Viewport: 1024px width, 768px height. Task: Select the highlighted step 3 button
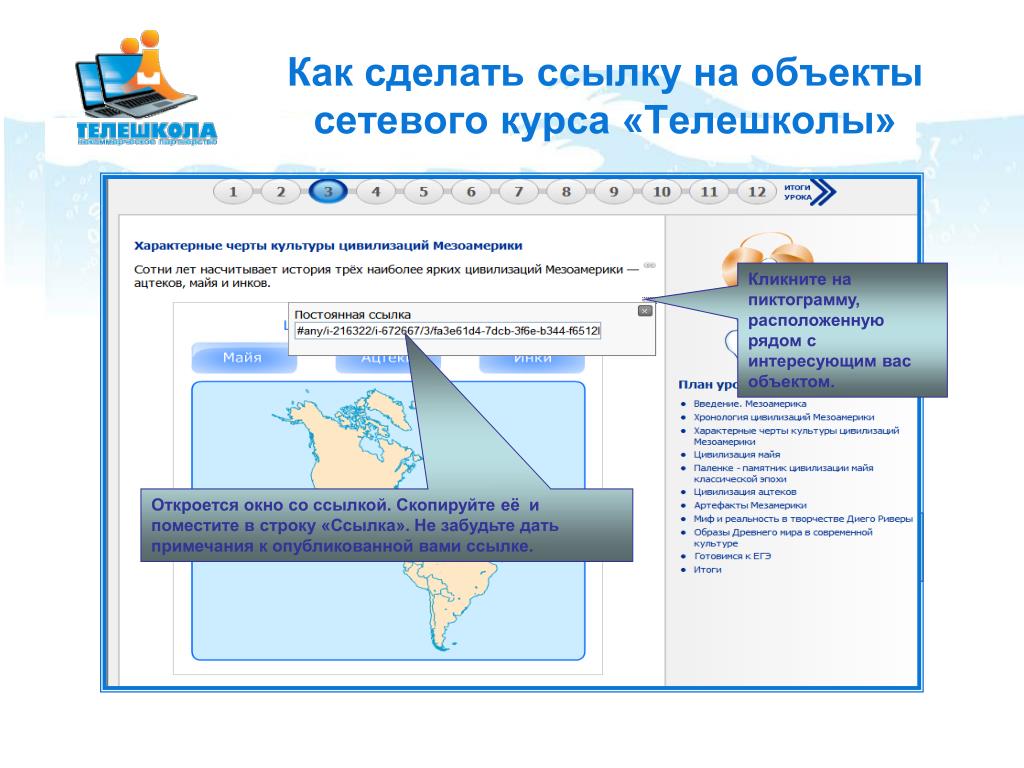point(328,192)
